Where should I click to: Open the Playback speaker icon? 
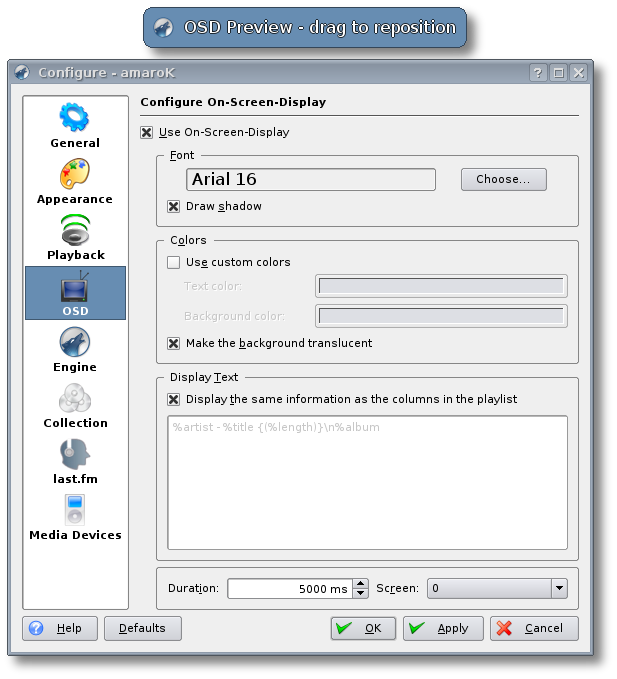[75, 230]
